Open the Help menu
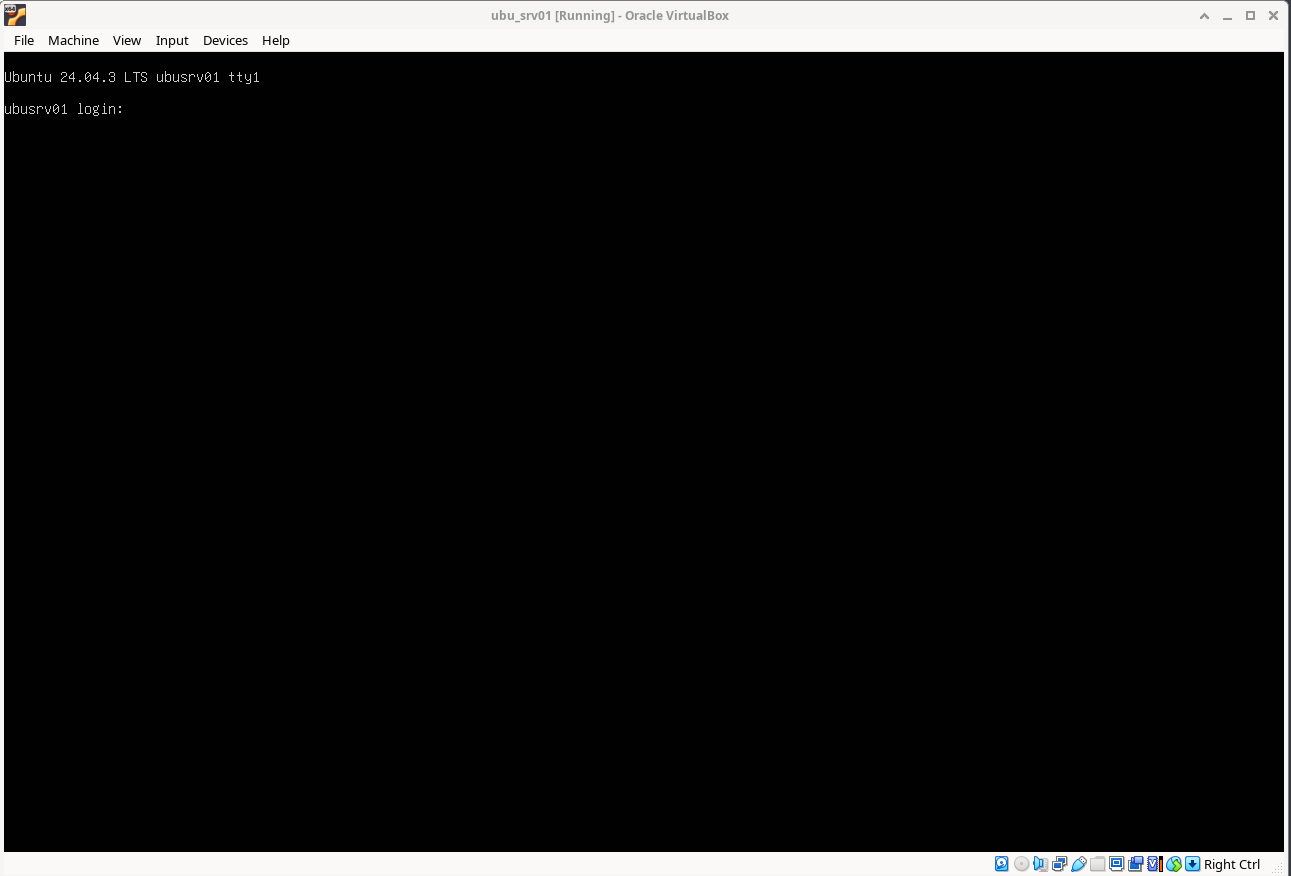 pyautogui.click(x=276, y=40)
